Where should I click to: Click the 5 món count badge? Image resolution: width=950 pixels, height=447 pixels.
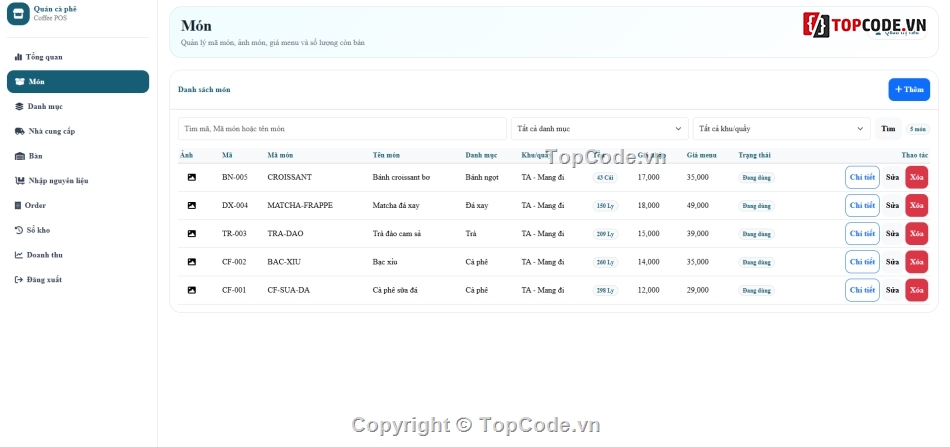(917, 129)
